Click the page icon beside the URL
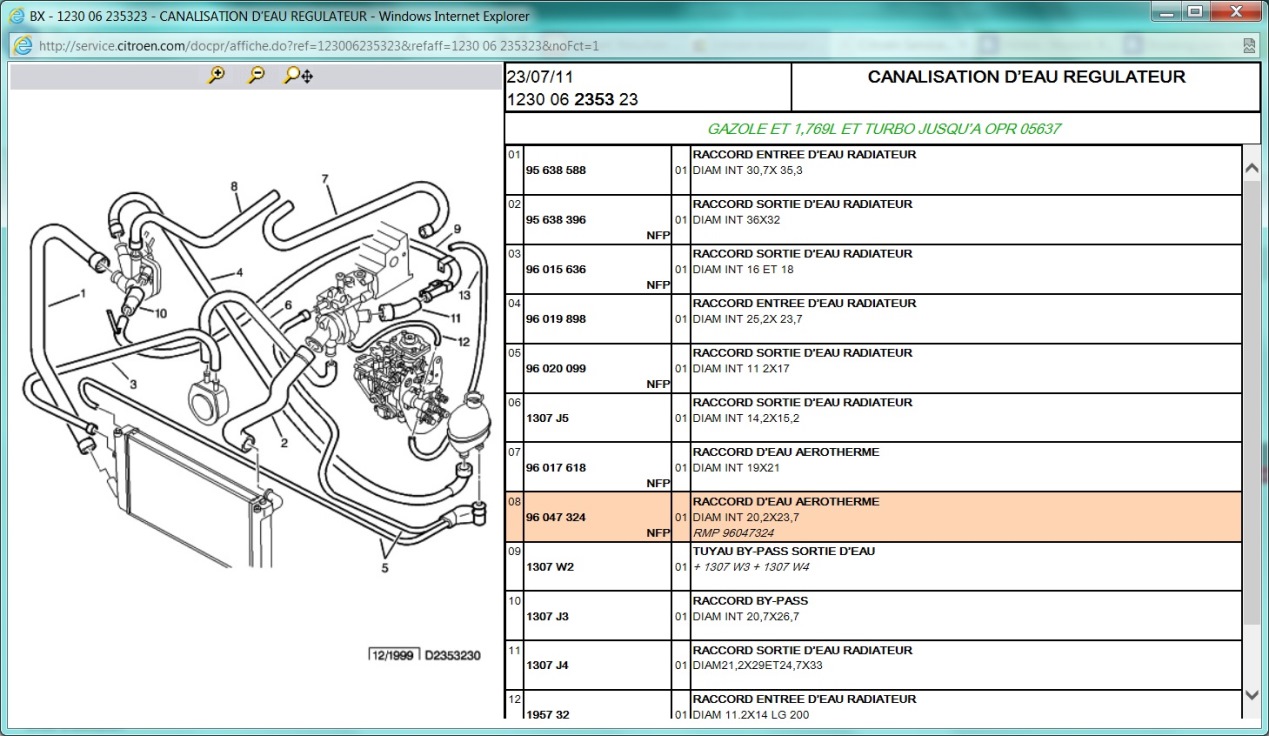The height and width of the screenshot is (736, 1269). (23, 46)
